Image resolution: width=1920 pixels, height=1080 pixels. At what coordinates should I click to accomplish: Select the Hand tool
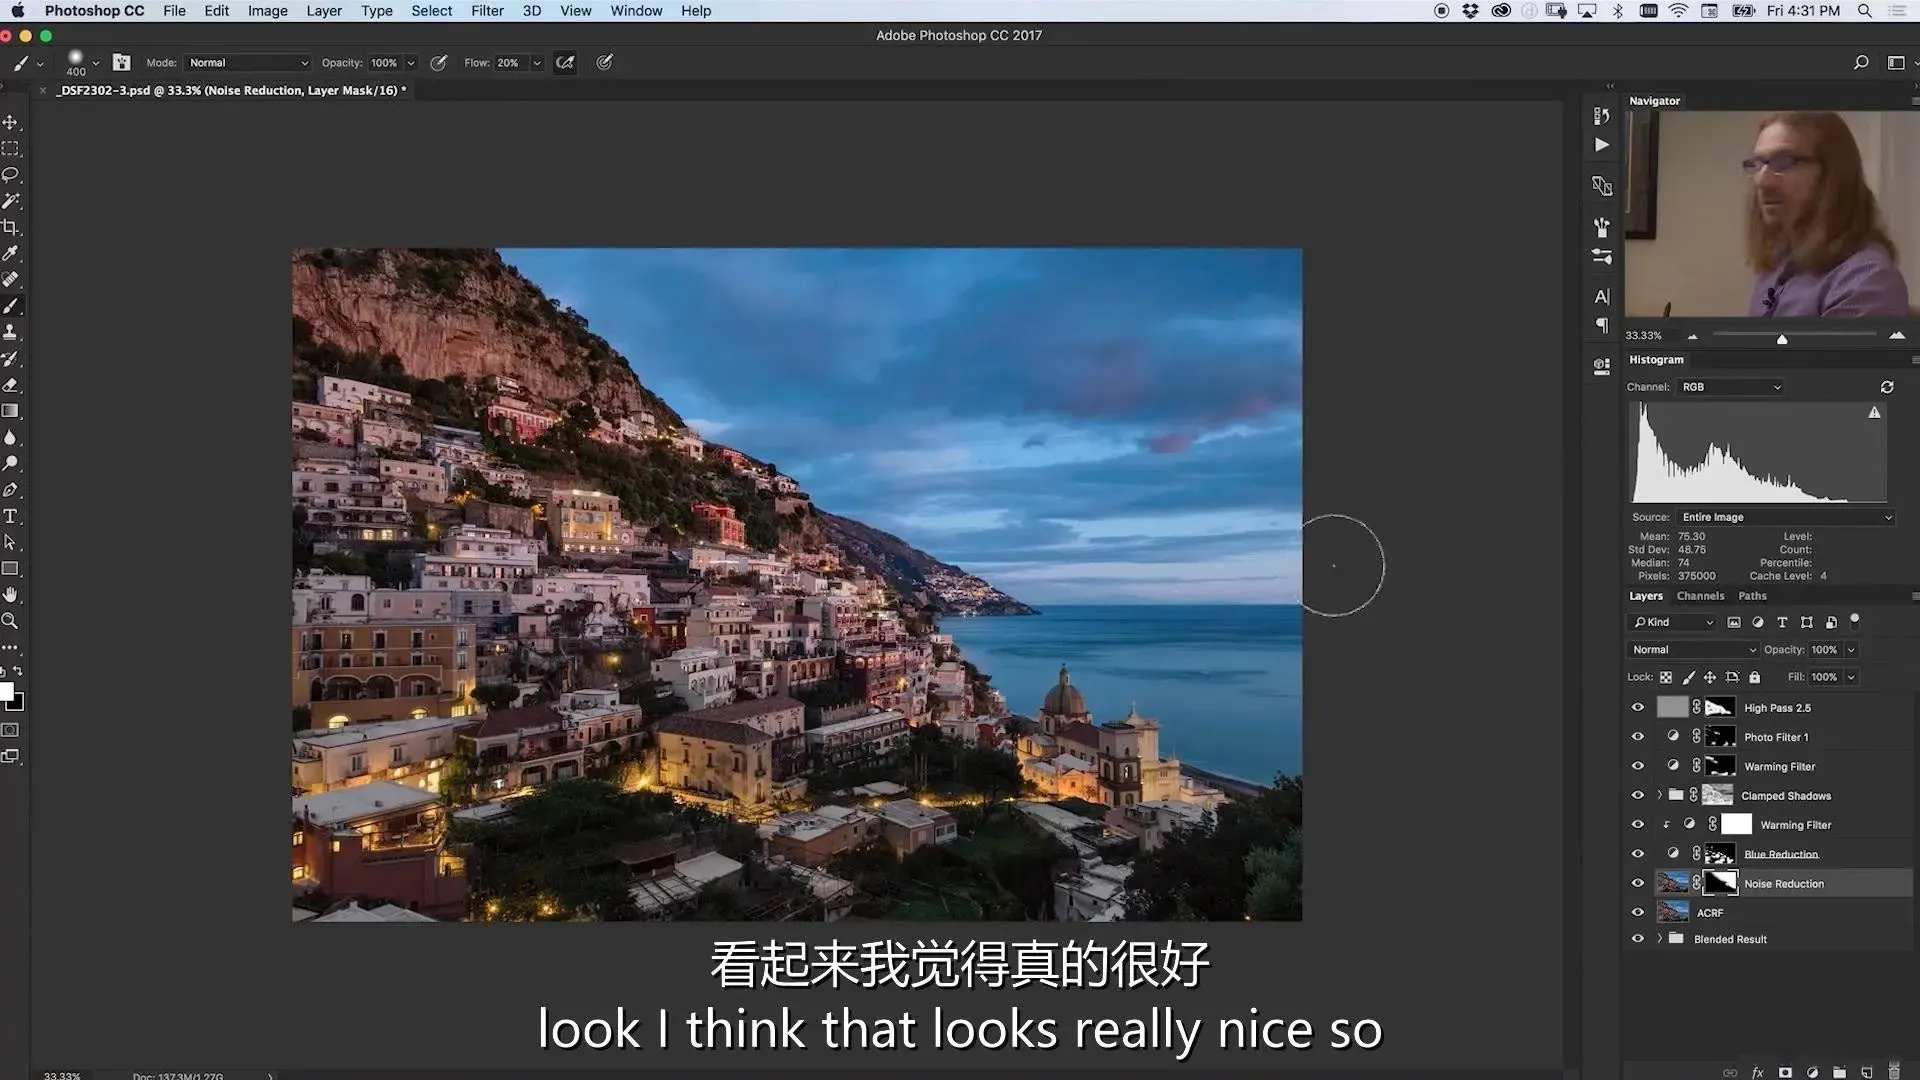coord(10,595)
